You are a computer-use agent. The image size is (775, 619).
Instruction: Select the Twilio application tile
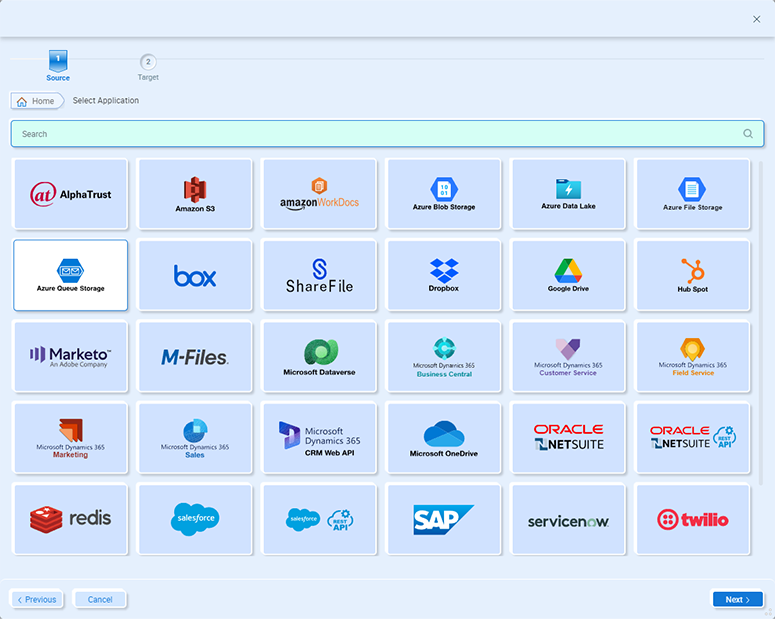click(693, 519)
